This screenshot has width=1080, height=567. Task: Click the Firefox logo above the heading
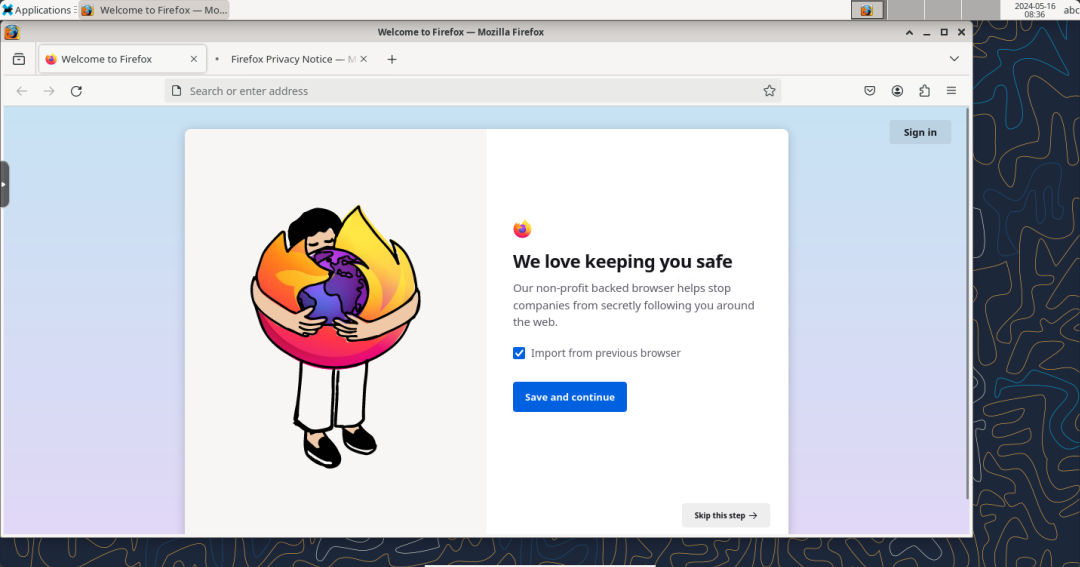point(522,229)
